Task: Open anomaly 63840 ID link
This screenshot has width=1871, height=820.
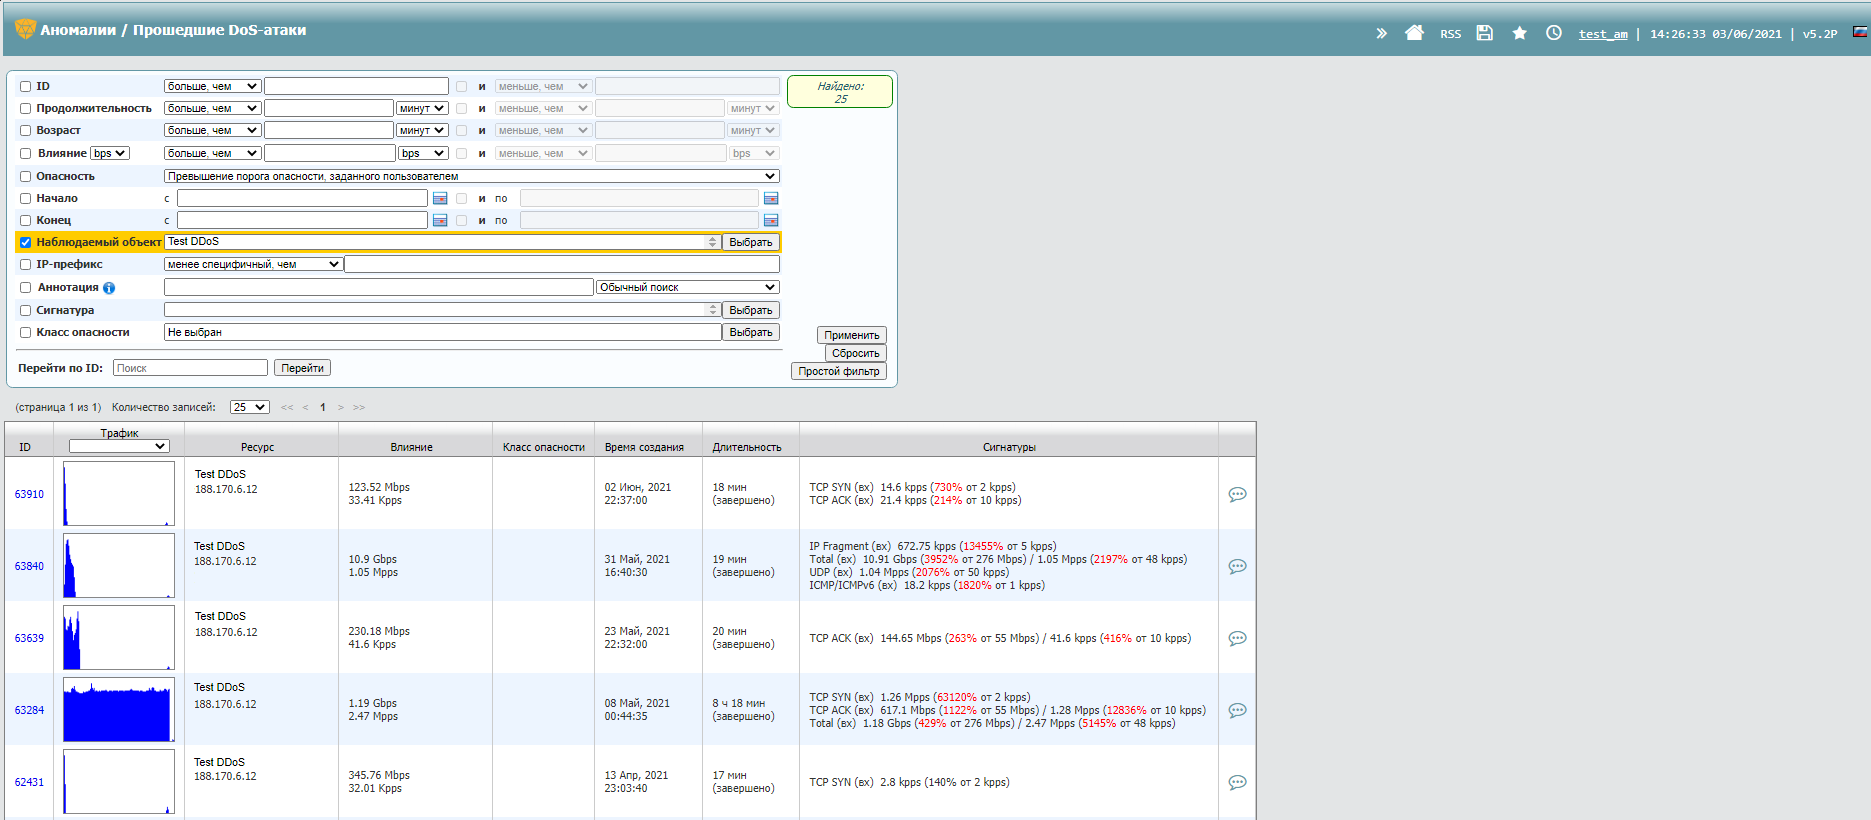Action: click(29, 566)
